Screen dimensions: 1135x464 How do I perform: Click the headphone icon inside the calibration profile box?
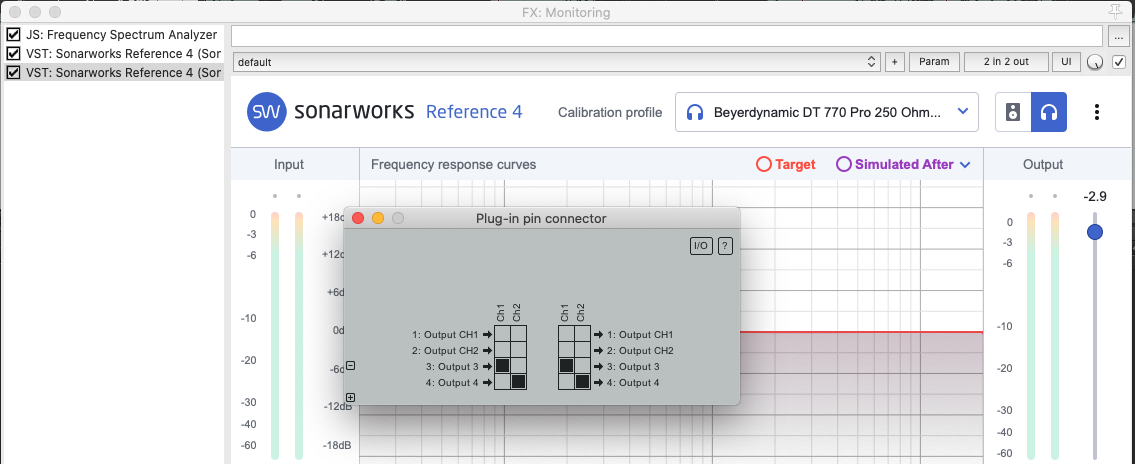pyautogui.click(x=695, y=112)
